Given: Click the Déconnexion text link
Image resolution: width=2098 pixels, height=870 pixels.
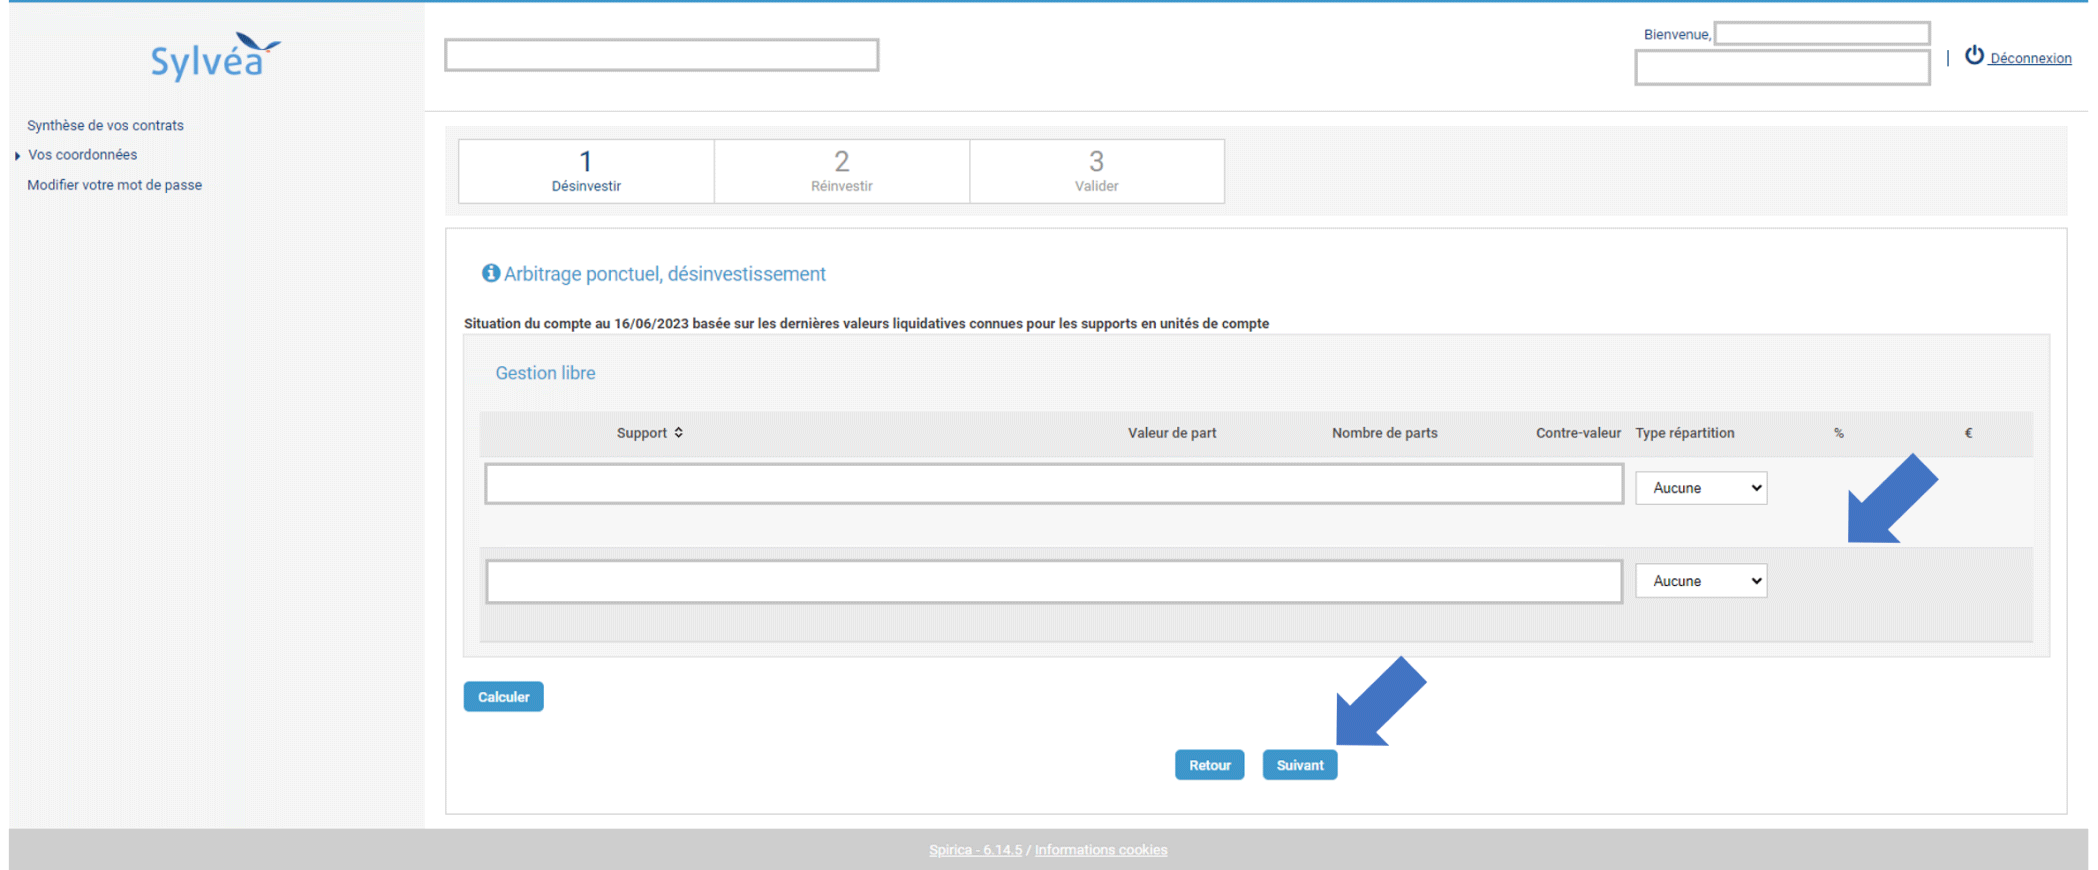Looking at the screenshot, I should tap(2030, 58).
